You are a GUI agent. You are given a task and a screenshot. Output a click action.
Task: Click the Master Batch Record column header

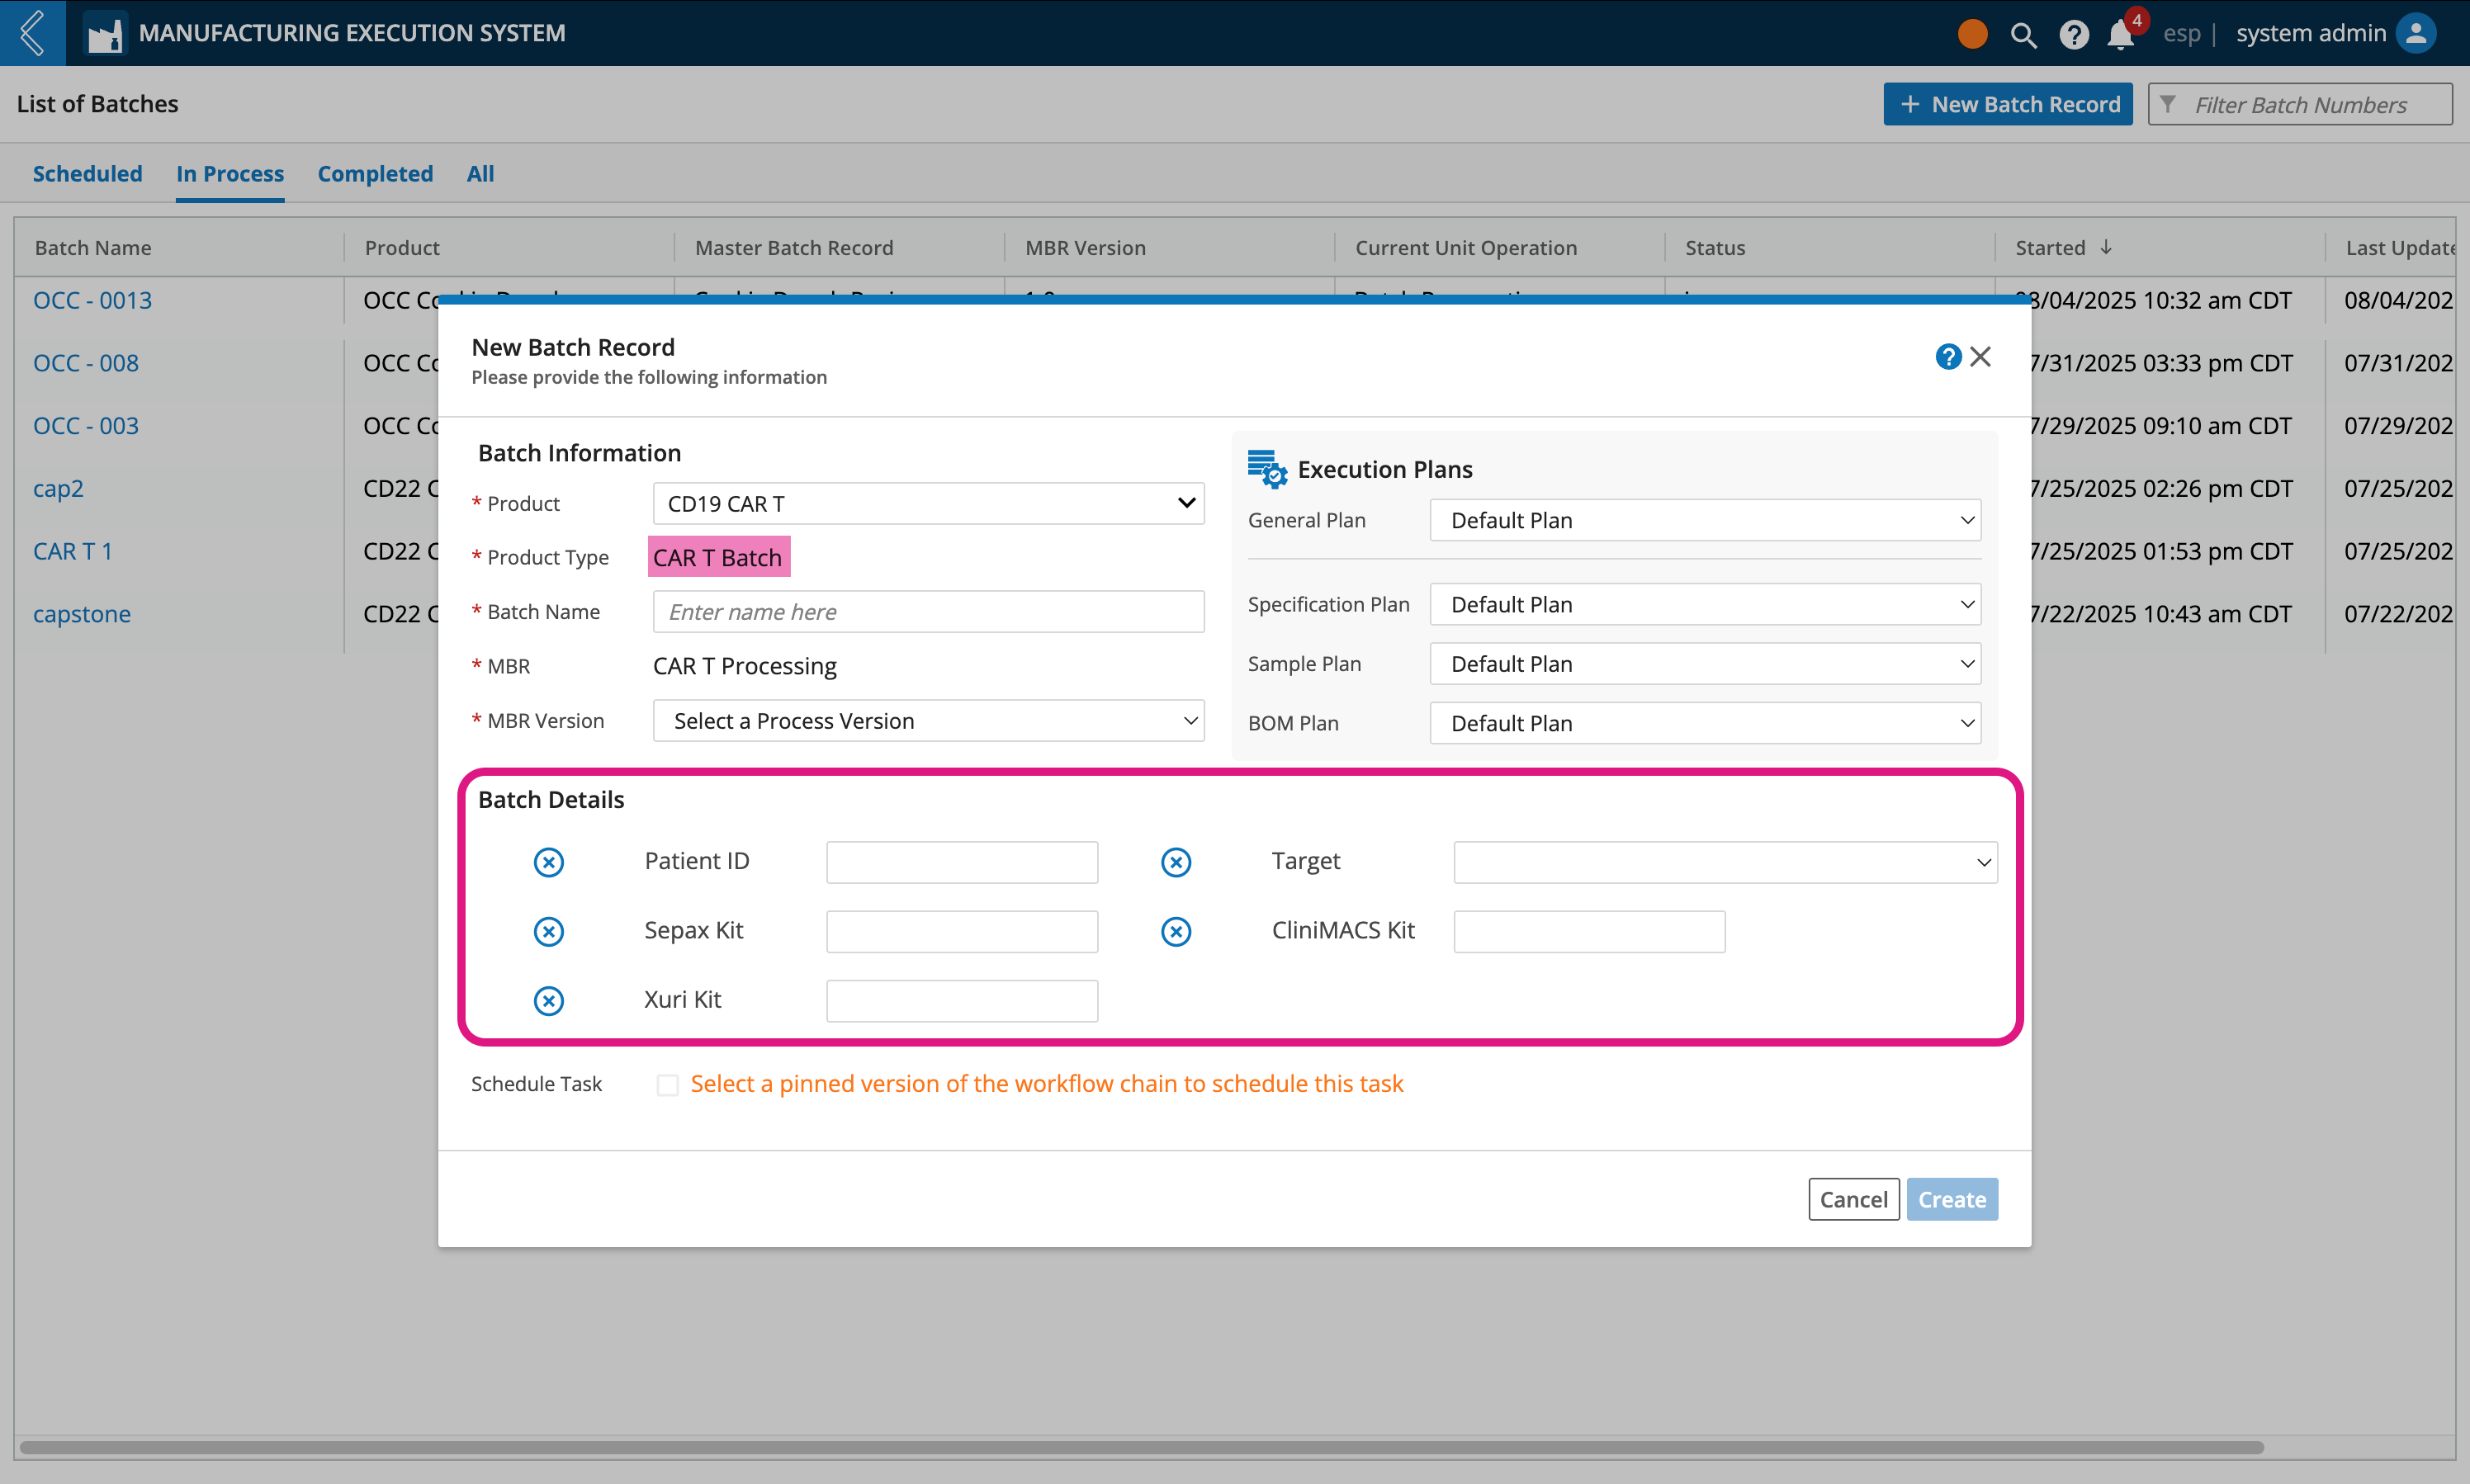(x=794, y=247)
